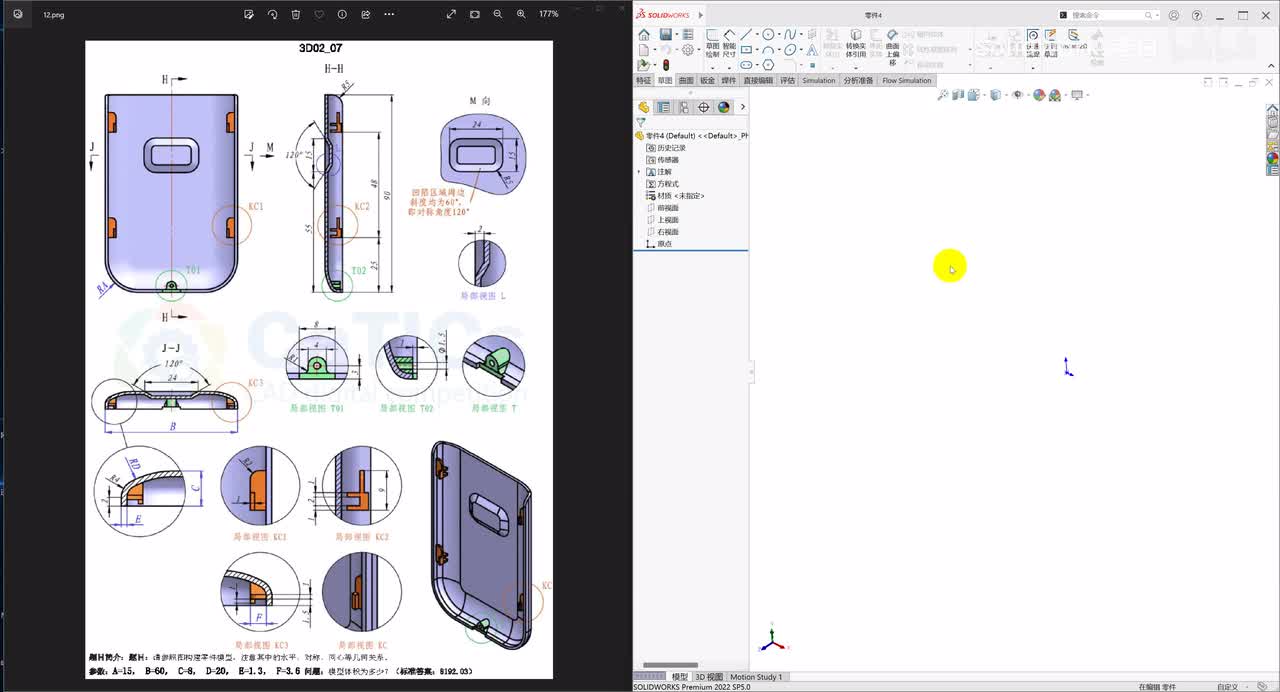Select the Ellipse sketch tool
The height and width of the screenshot is (692, 1280).
pos(790,50)
